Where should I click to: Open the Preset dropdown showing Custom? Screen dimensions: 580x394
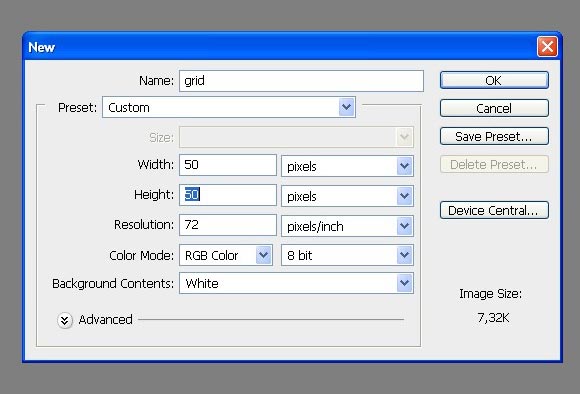(x=229, y=107)
